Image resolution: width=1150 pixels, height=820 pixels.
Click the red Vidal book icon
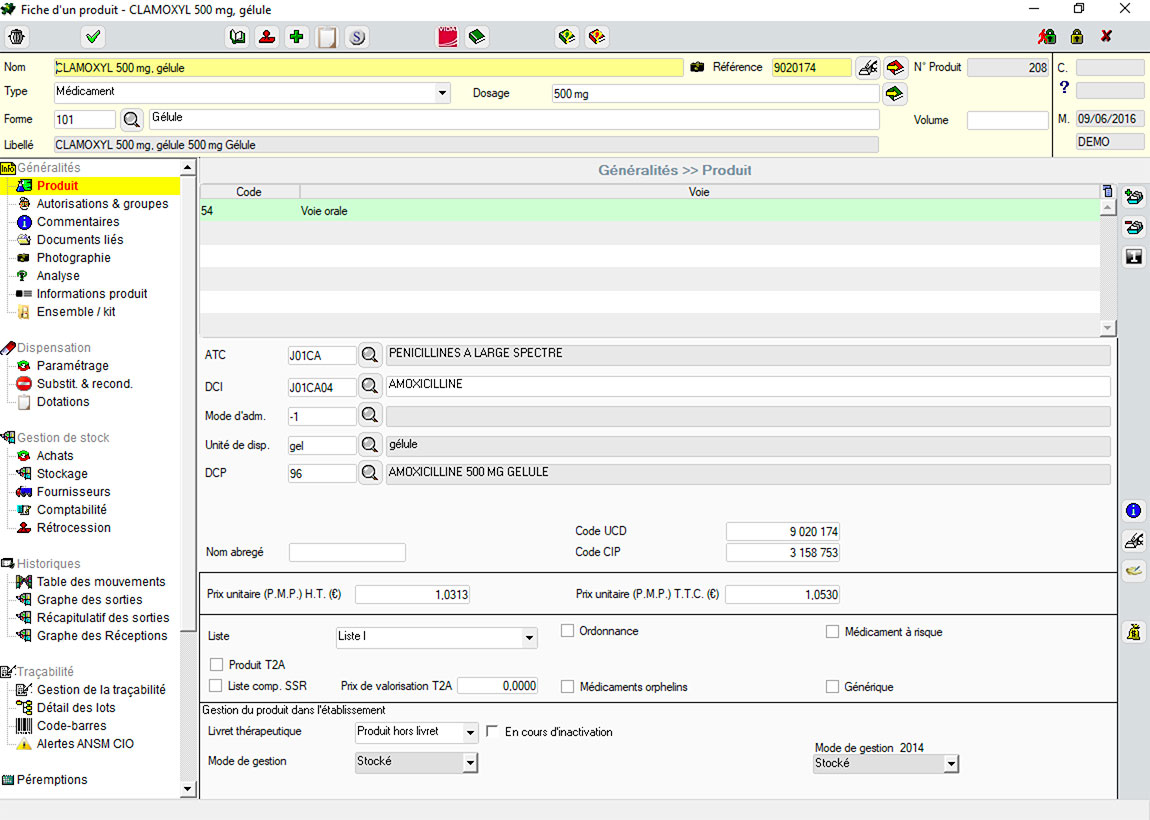[447, 37]
